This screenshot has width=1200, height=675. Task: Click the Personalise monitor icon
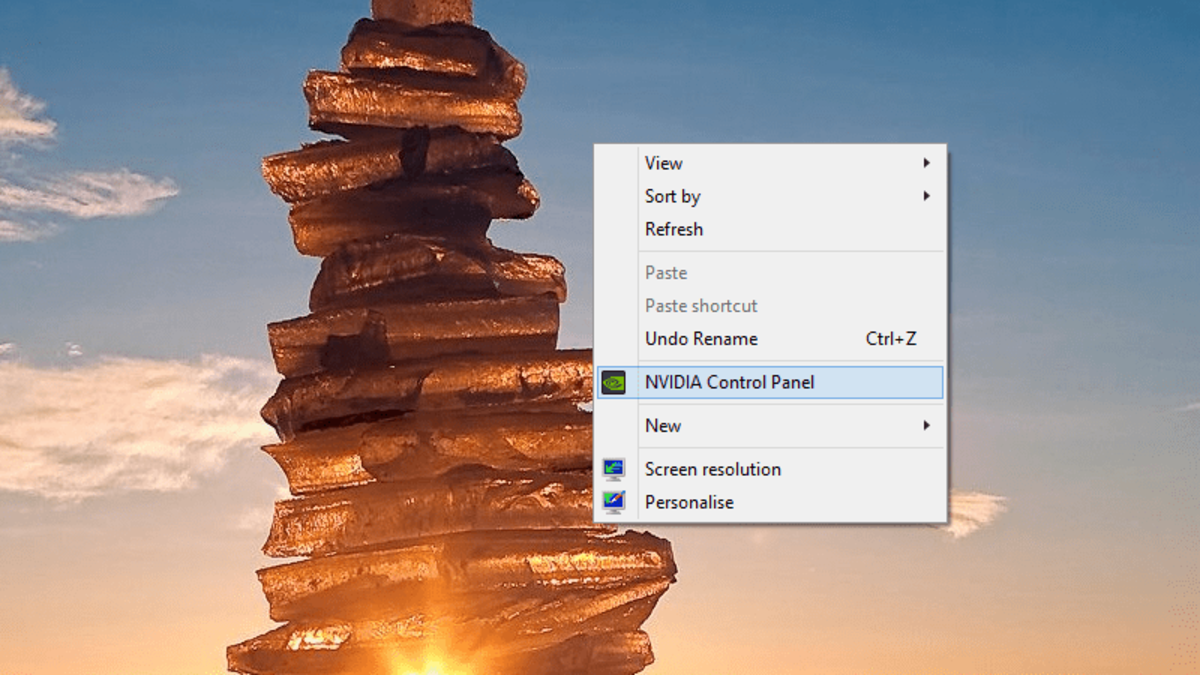[x=614, y=502]
